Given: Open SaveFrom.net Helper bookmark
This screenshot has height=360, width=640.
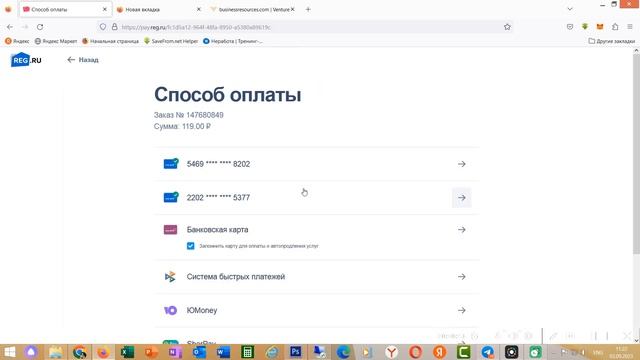Looking at the screenshot, I should (x=171, y=41).
